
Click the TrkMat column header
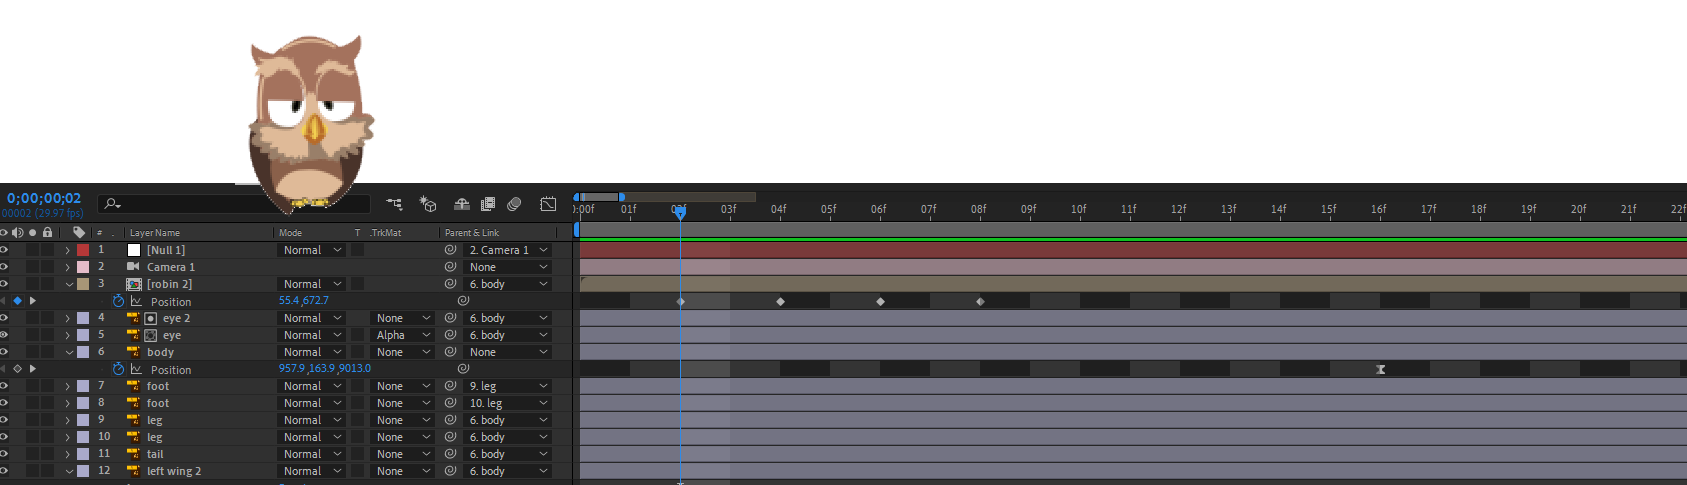pos(386,233)
